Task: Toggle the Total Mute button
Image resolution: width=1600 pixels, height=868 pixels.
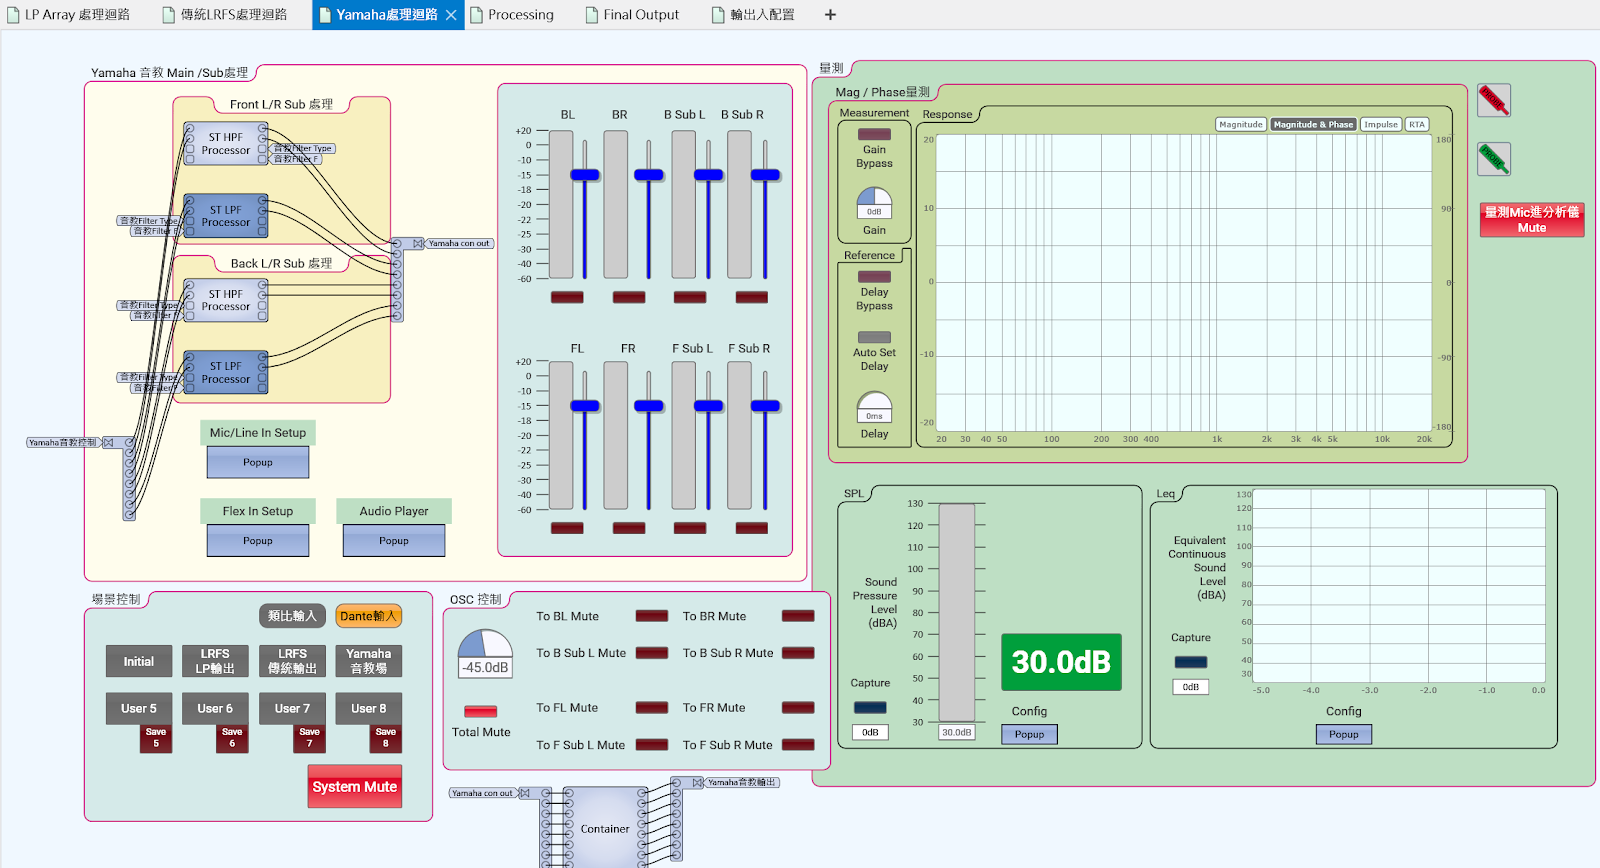Action: pyautogui.click(x=481, y=711)
